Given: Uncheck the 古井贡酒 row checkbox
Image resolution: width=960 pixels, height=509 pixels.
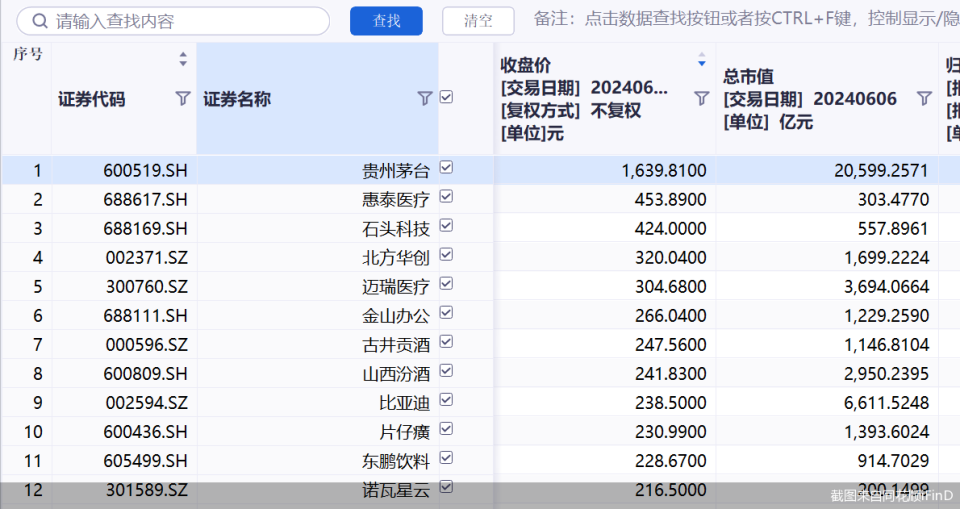Looking at the screenshot, I should click(446, 342).
